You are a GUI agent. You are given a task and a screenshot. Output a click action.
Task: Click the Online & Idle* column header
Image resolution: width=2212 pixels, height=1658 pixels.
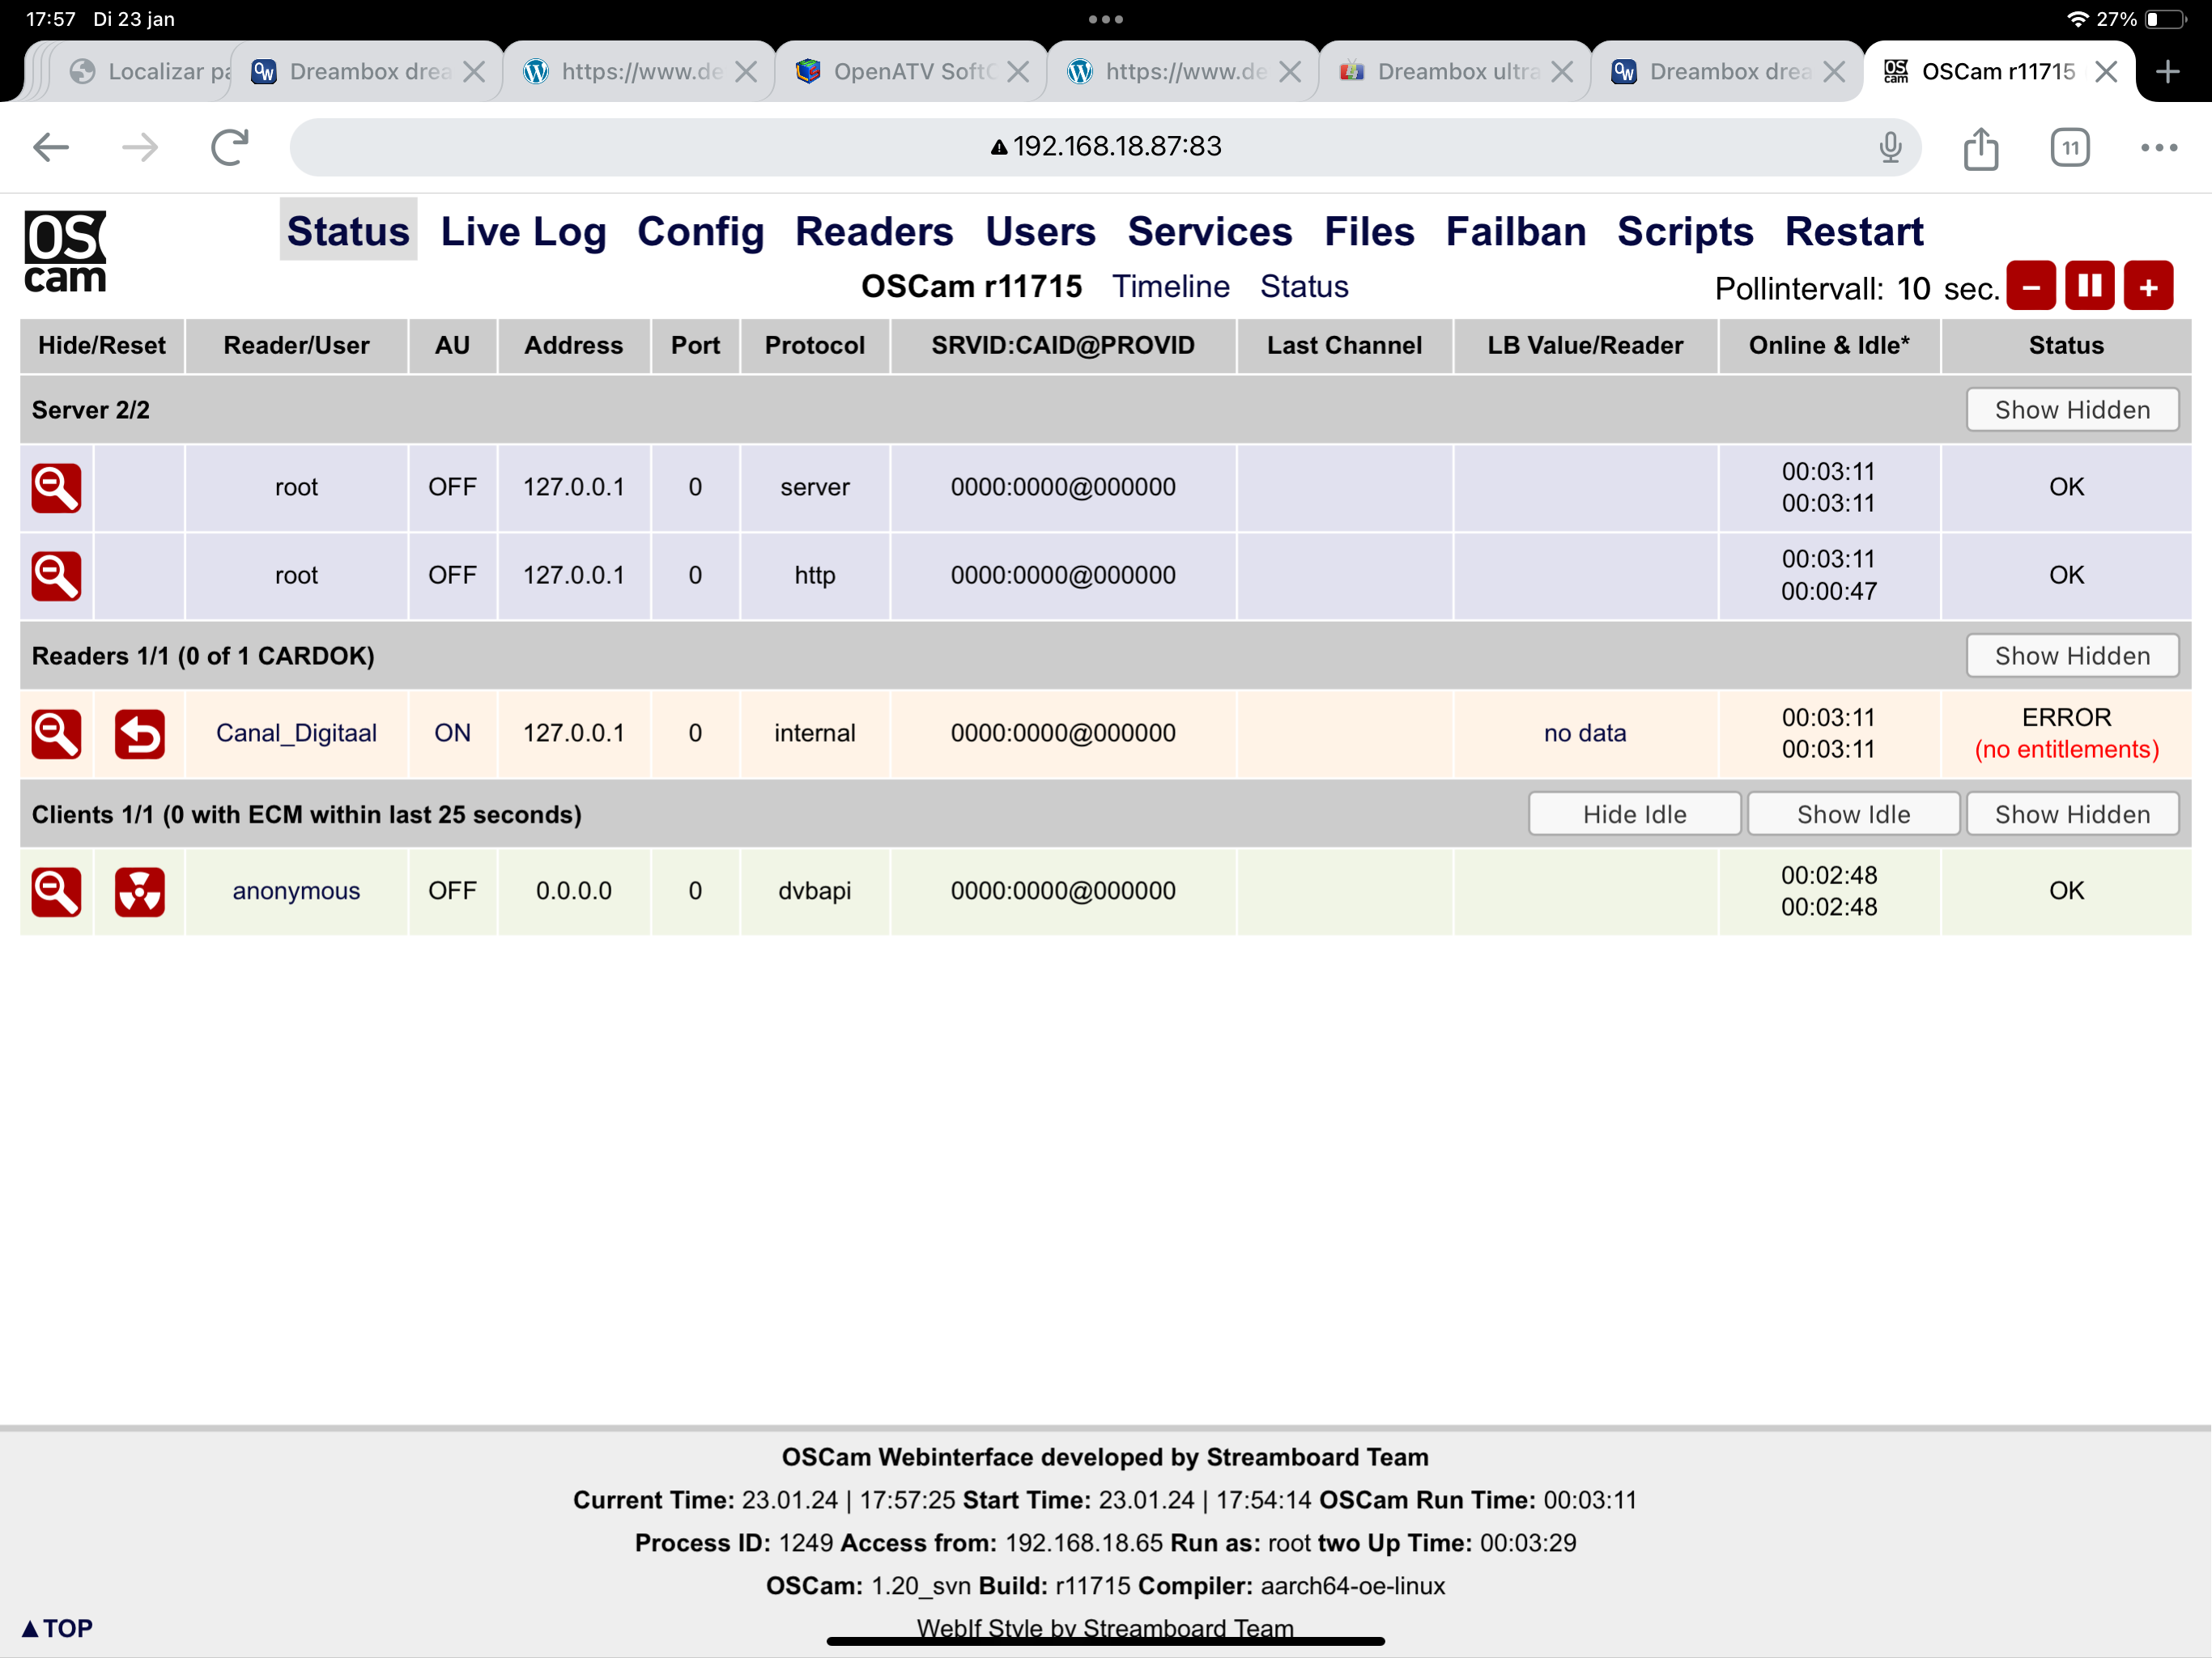(1829, 346)
